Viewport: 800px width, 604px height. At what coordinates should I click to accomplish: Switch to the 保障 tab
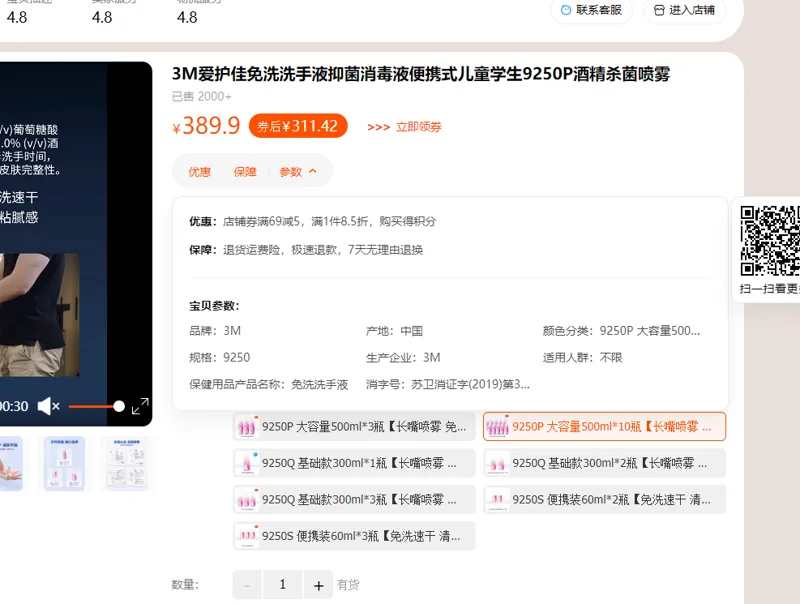click(245, 172)
